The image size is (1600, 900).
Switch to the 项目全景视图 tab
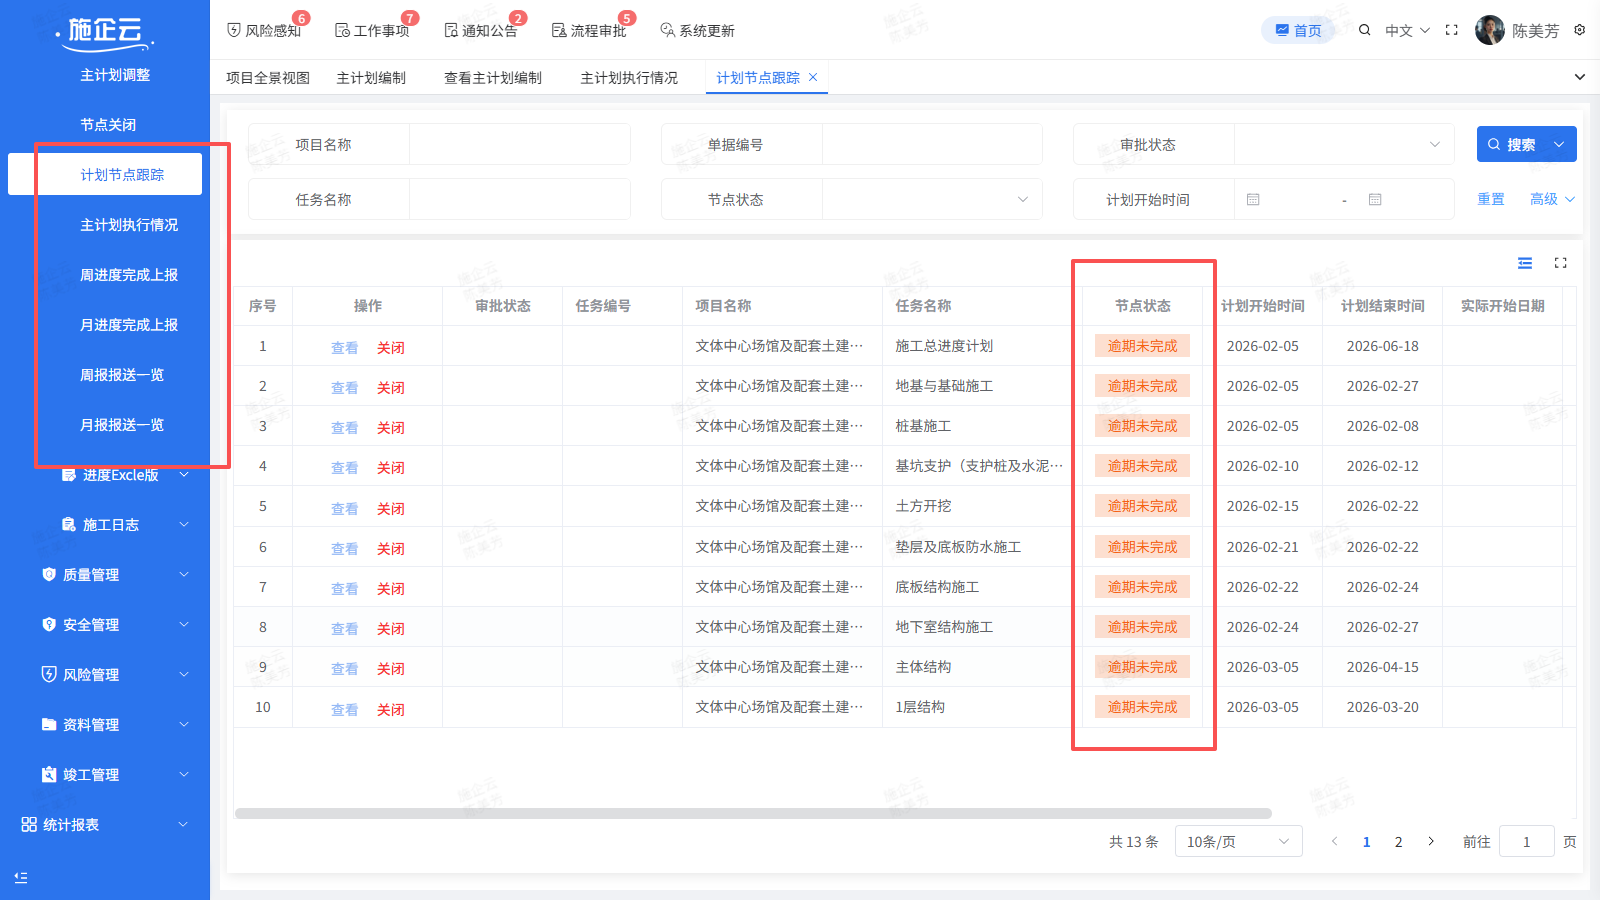pos(268,77)
